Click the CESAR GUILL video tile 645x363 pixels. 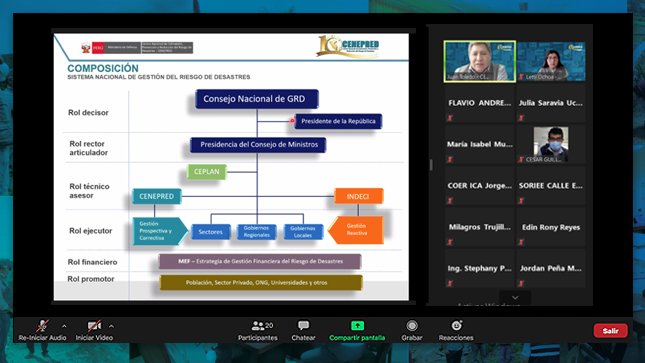(x=551, y=144)
